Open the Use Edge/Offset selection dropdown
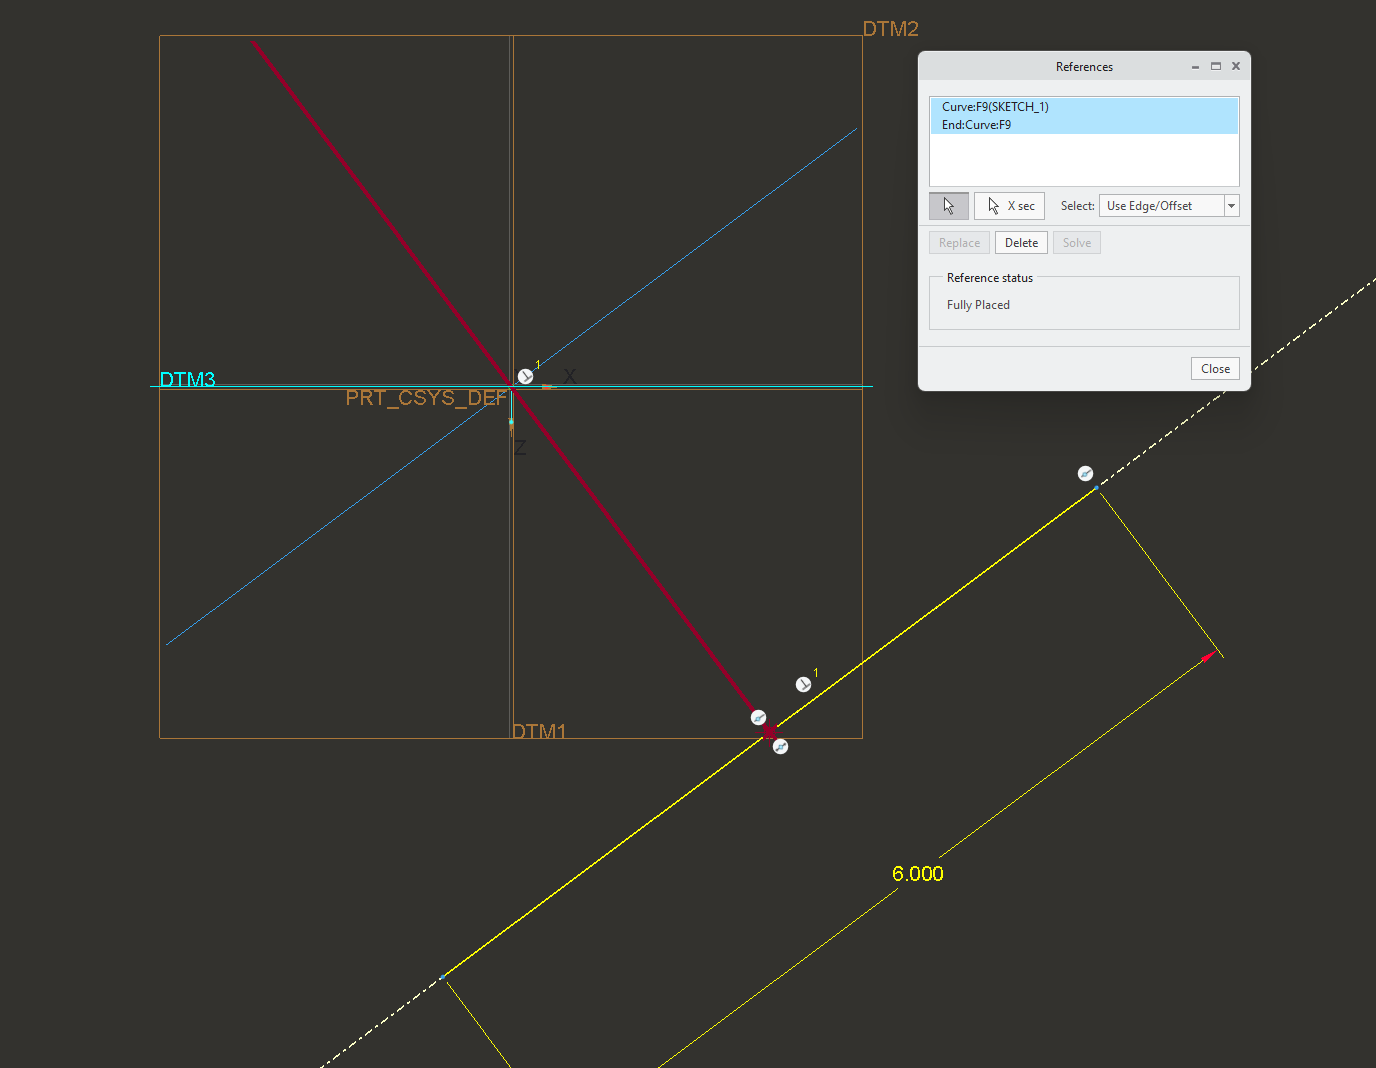 click(x=1231, y=205)
